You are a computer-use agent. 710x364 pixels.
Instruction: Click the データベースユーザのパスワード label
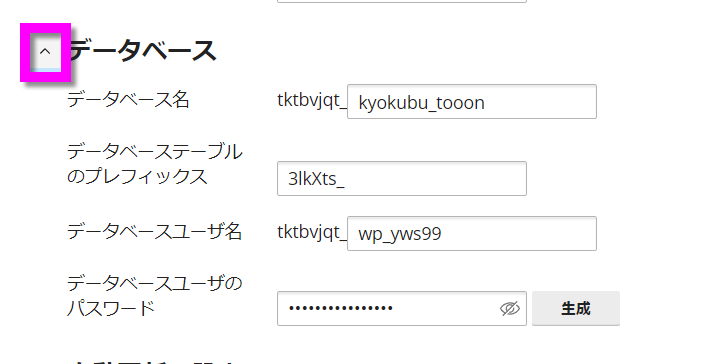pos(154,296)
